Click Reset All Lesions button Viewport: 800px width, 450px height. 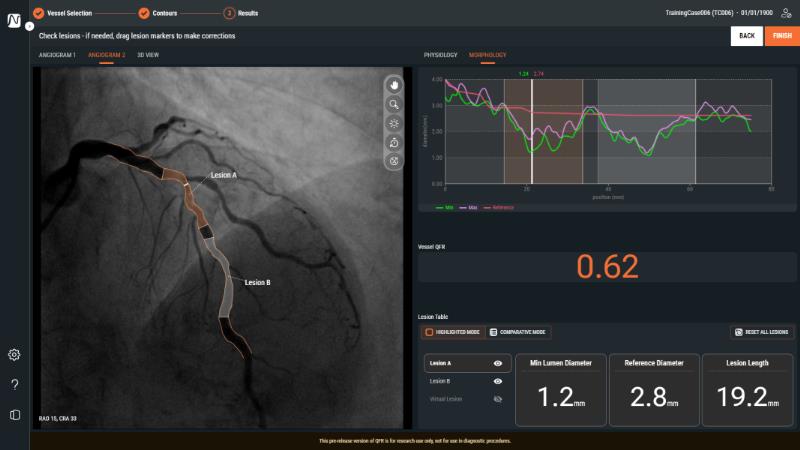[762, 332]
